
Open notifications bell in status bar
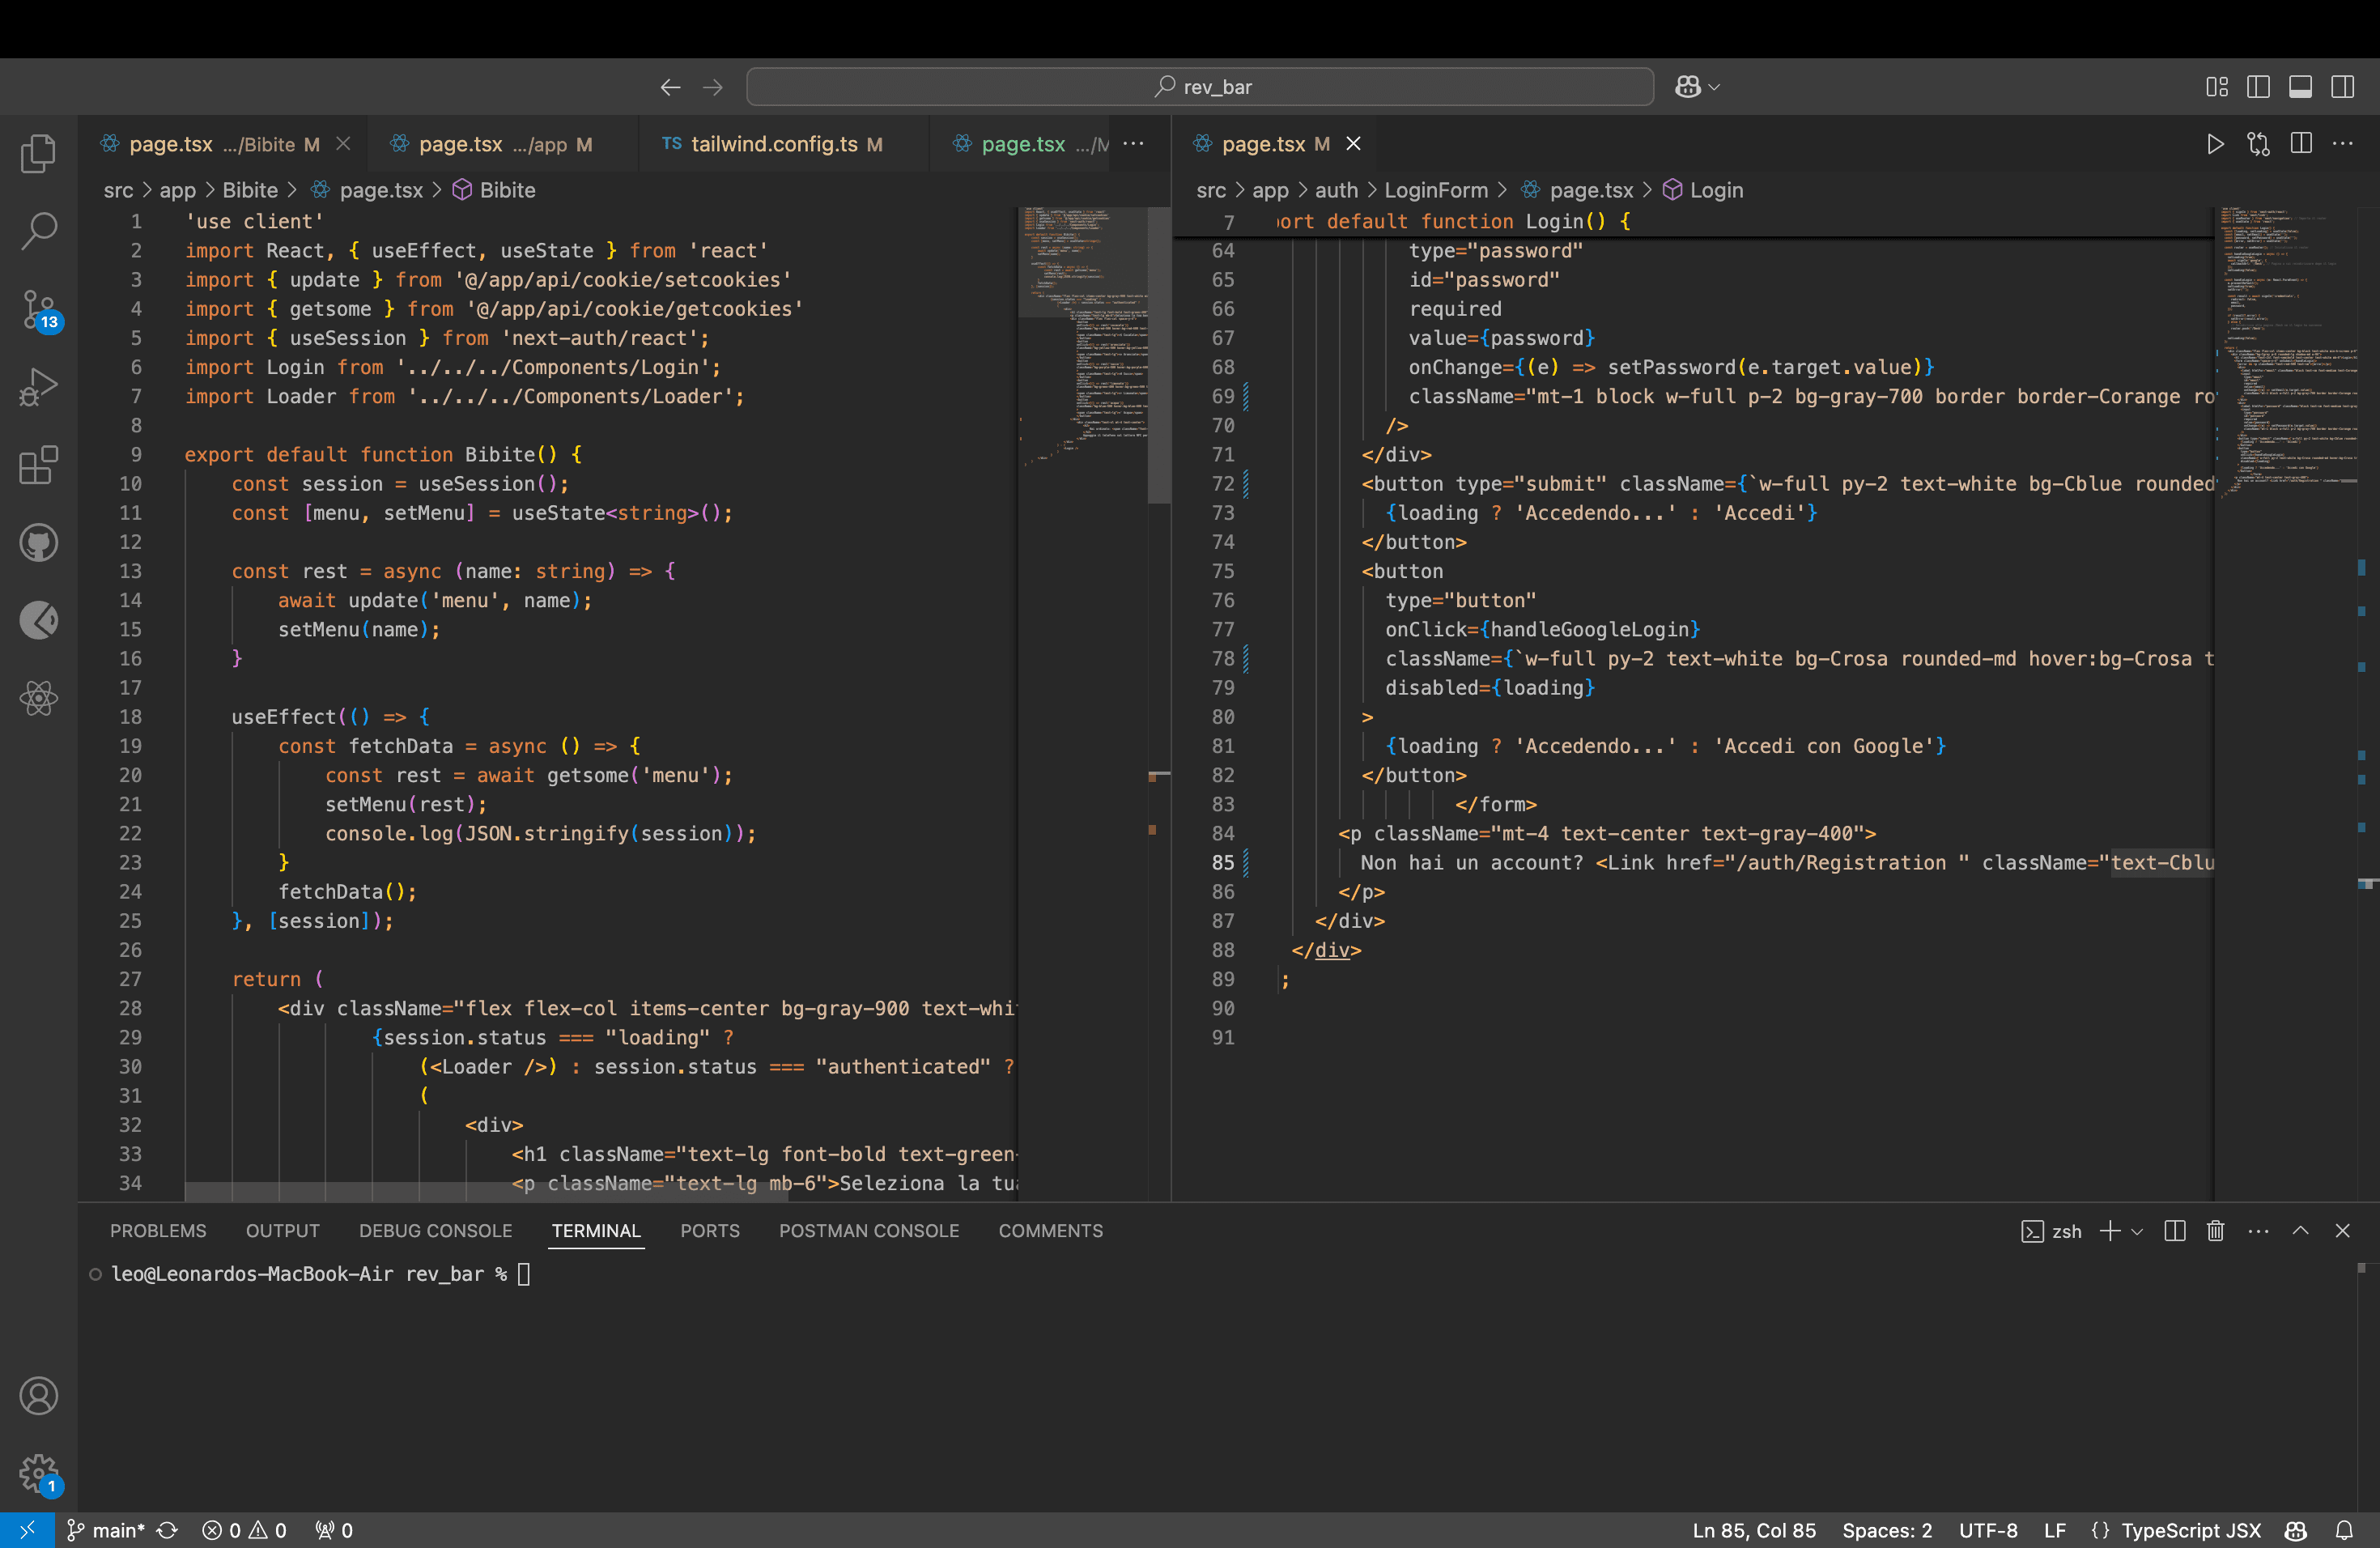[x=2344, y=1530]
